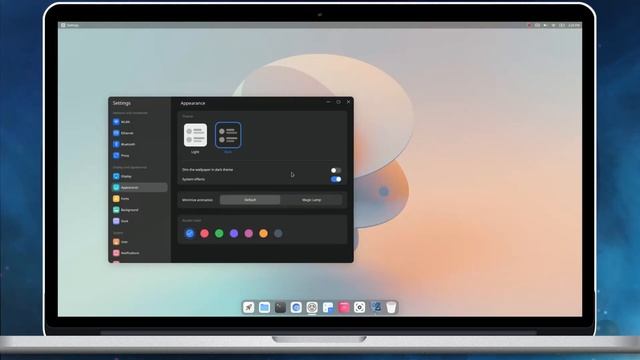Viewport: 640px width, 360px height.
Task: Pick the orange accent color
Action: pos(263,233)
